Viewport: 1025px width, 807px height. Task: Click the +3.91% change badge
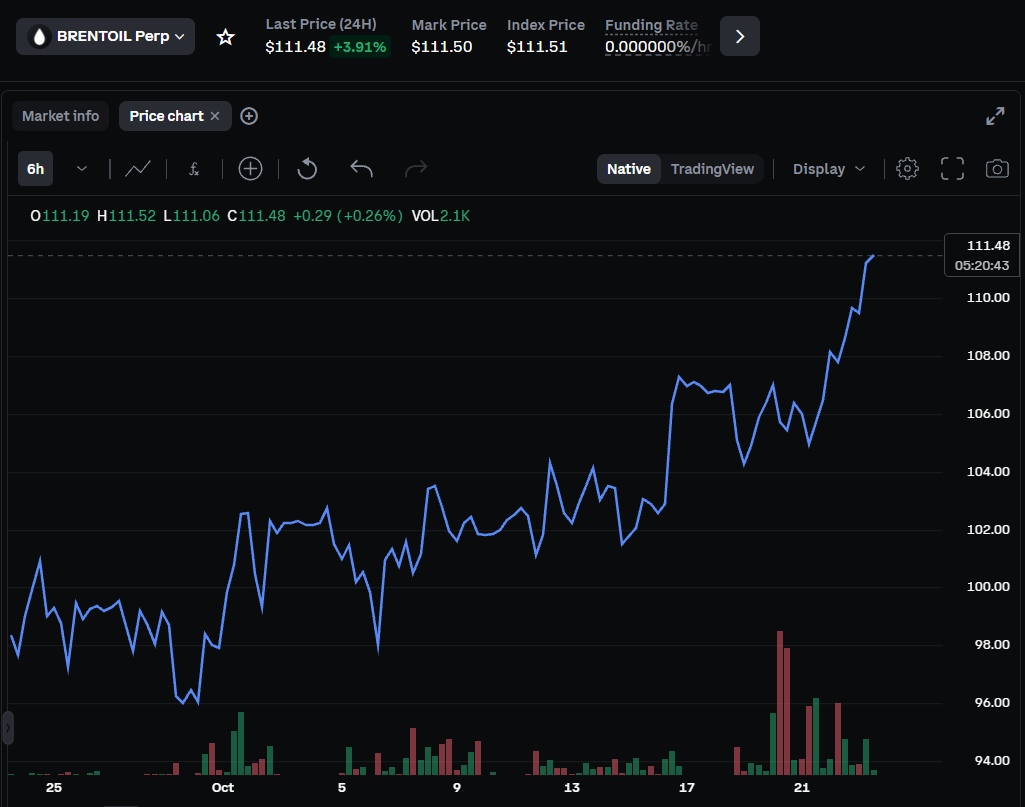pos(360,46)
